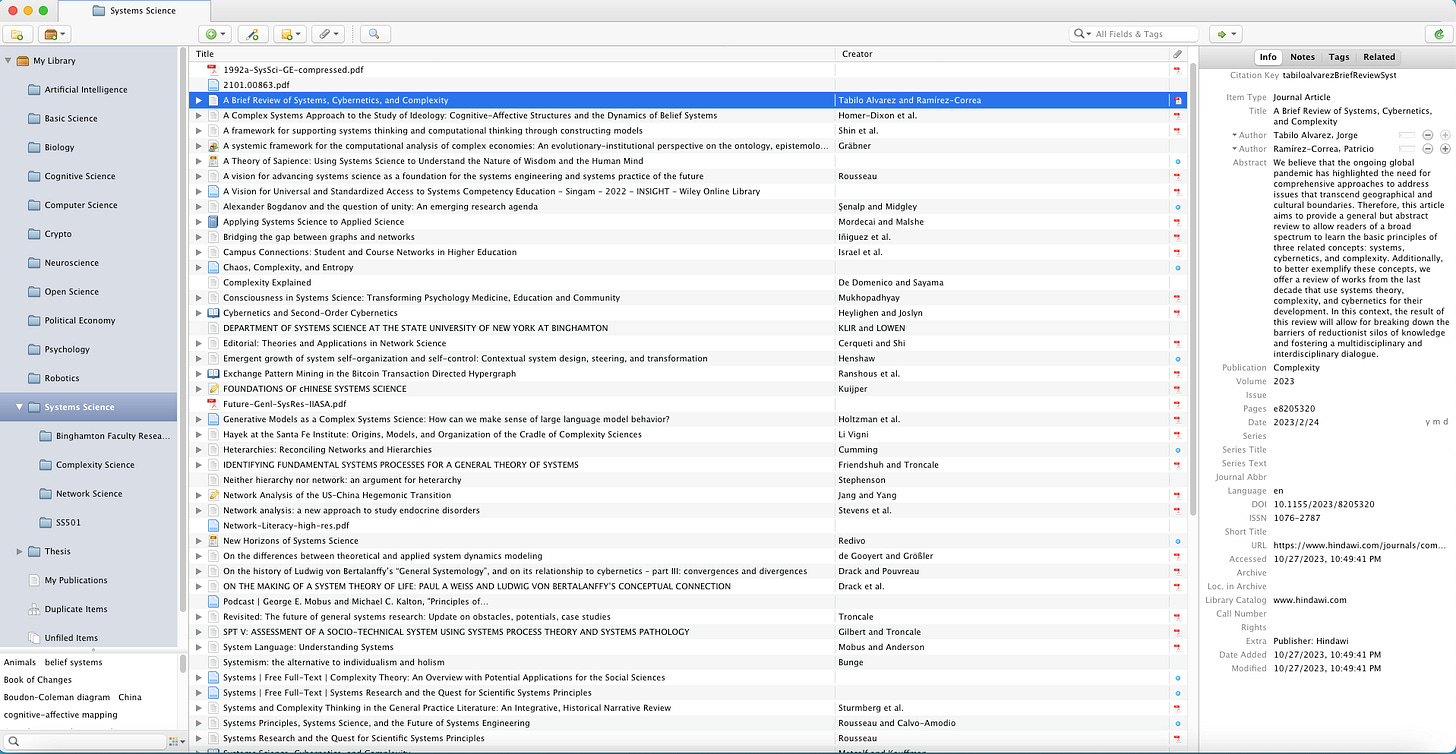Screen dimensions: 1456x754
Task: Click the Duplicate Items icon
Action: point(35,609)
